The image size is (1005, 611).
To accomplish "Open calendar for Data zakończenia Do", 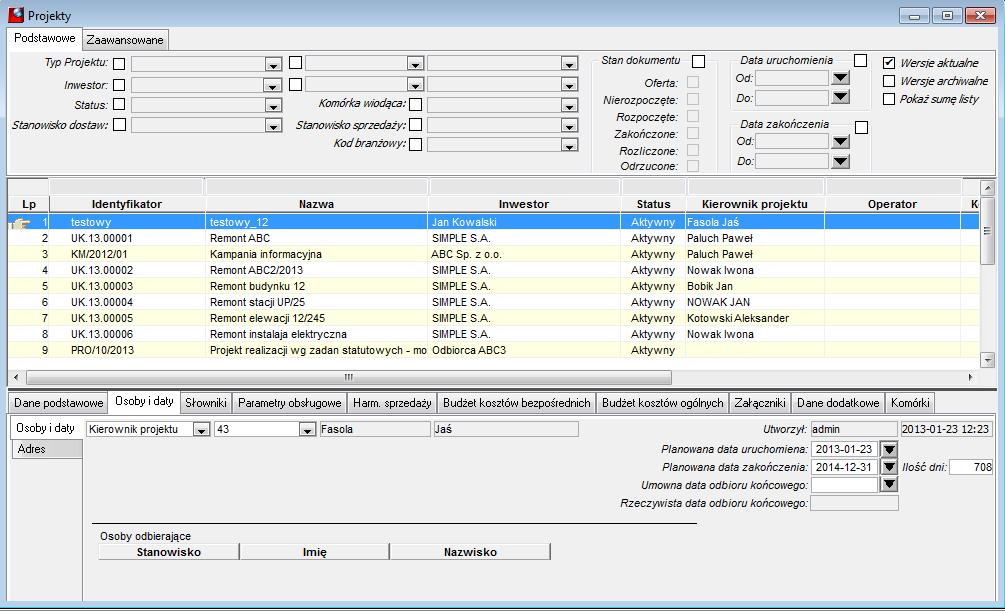I will 840,161.
